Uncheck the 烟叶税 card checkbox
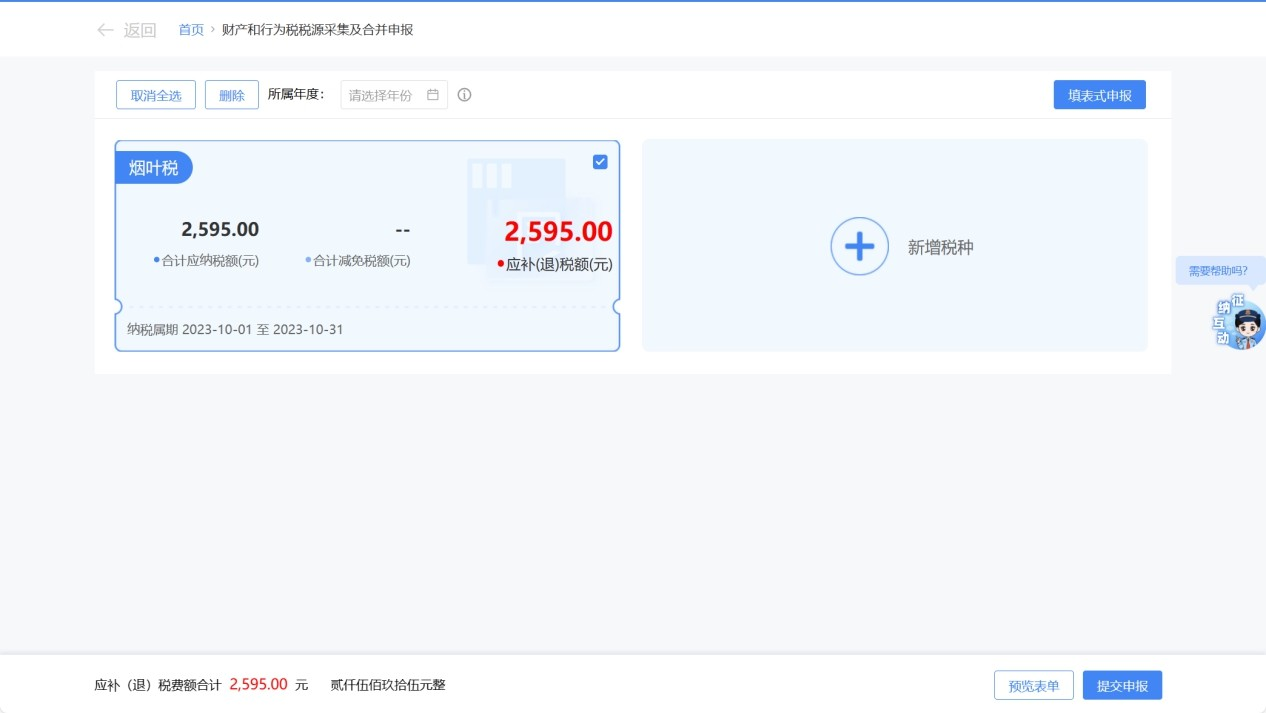The height and width of the screenshot is (713, 1266). click(x=600, y=162)
